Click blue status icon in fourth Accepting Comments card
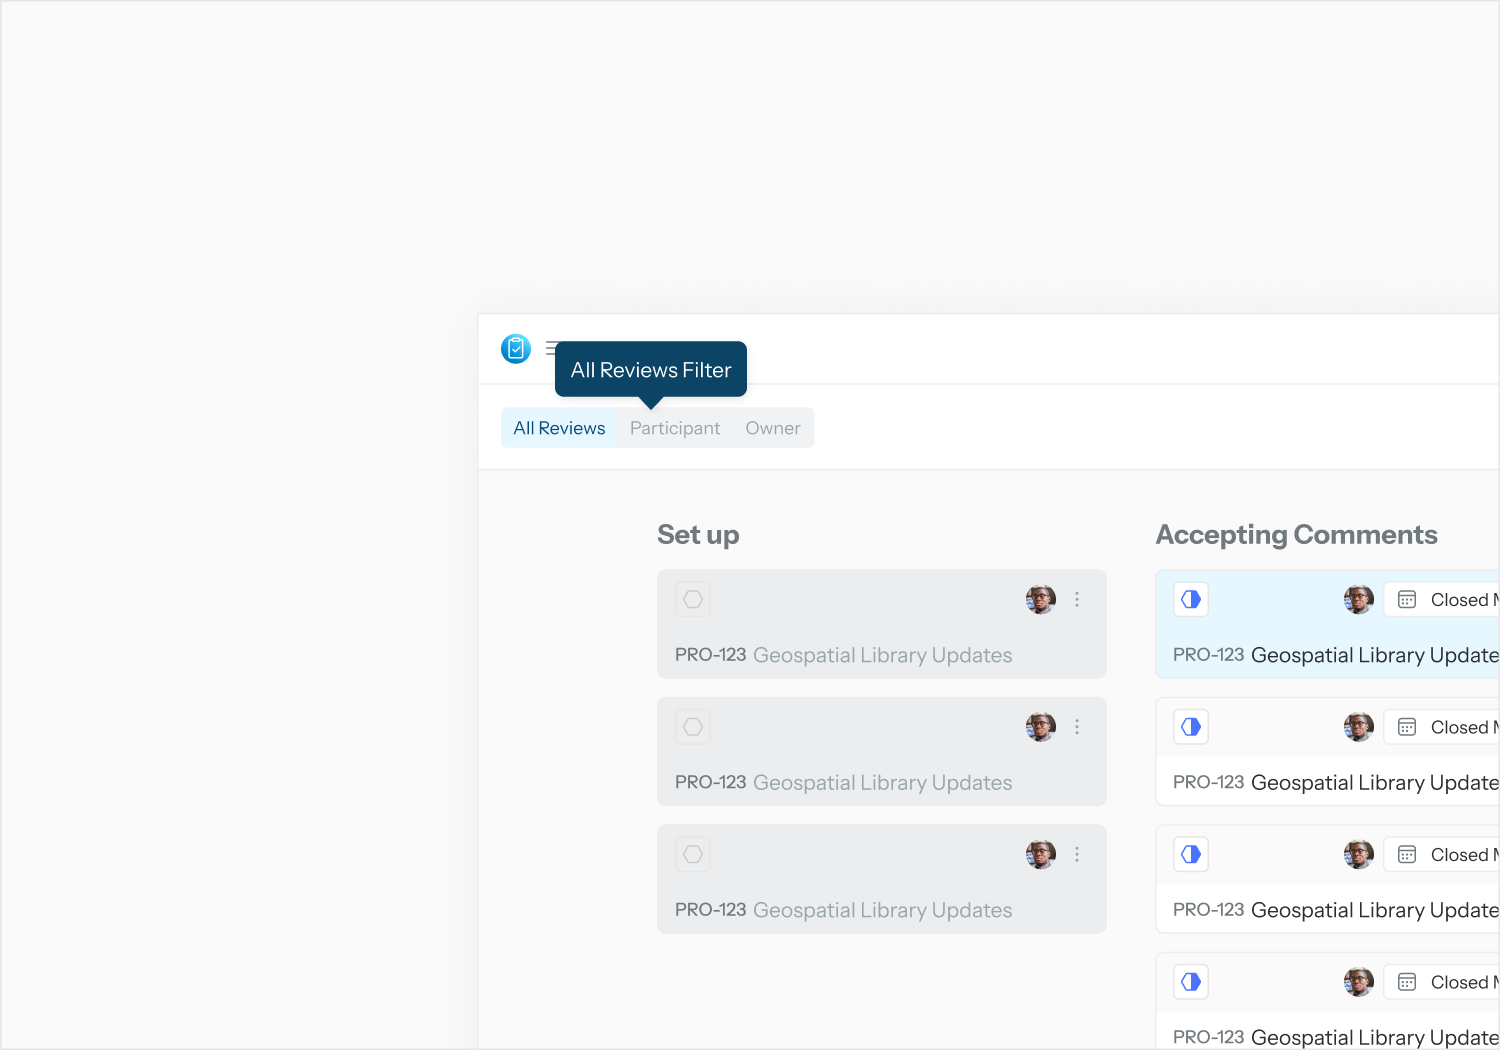Viewport: 1500px width, 1050px height. 1191,982
